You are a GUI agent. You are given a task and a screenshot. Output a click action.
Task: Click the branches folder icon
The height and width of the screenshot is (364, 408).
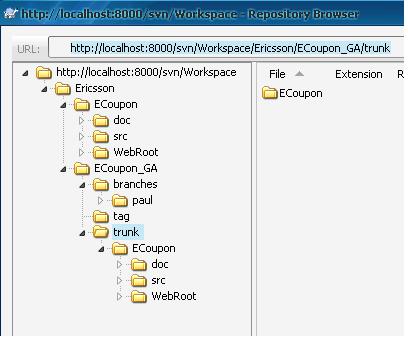pyautogui.click(x=101, y=185)
